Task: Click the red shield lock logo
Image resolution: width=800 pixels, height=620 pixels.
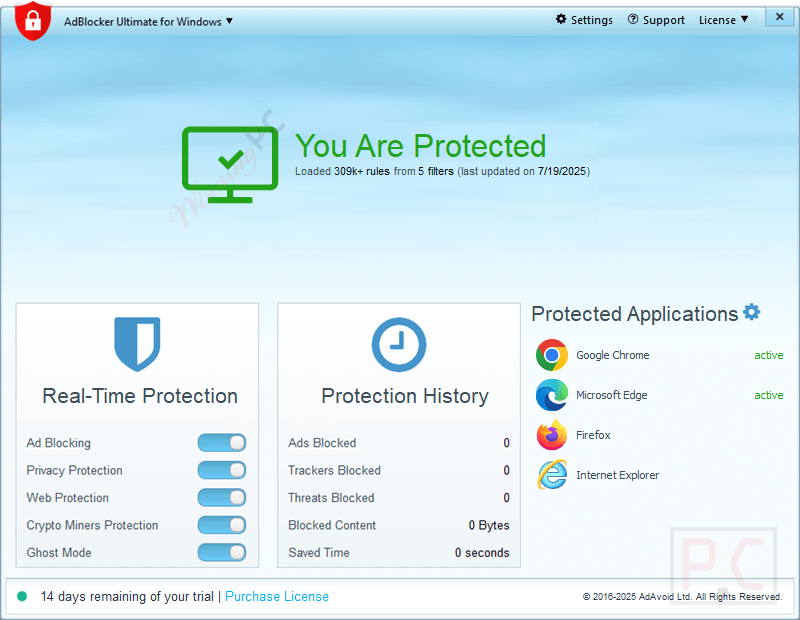Action: tap(33, 20)
